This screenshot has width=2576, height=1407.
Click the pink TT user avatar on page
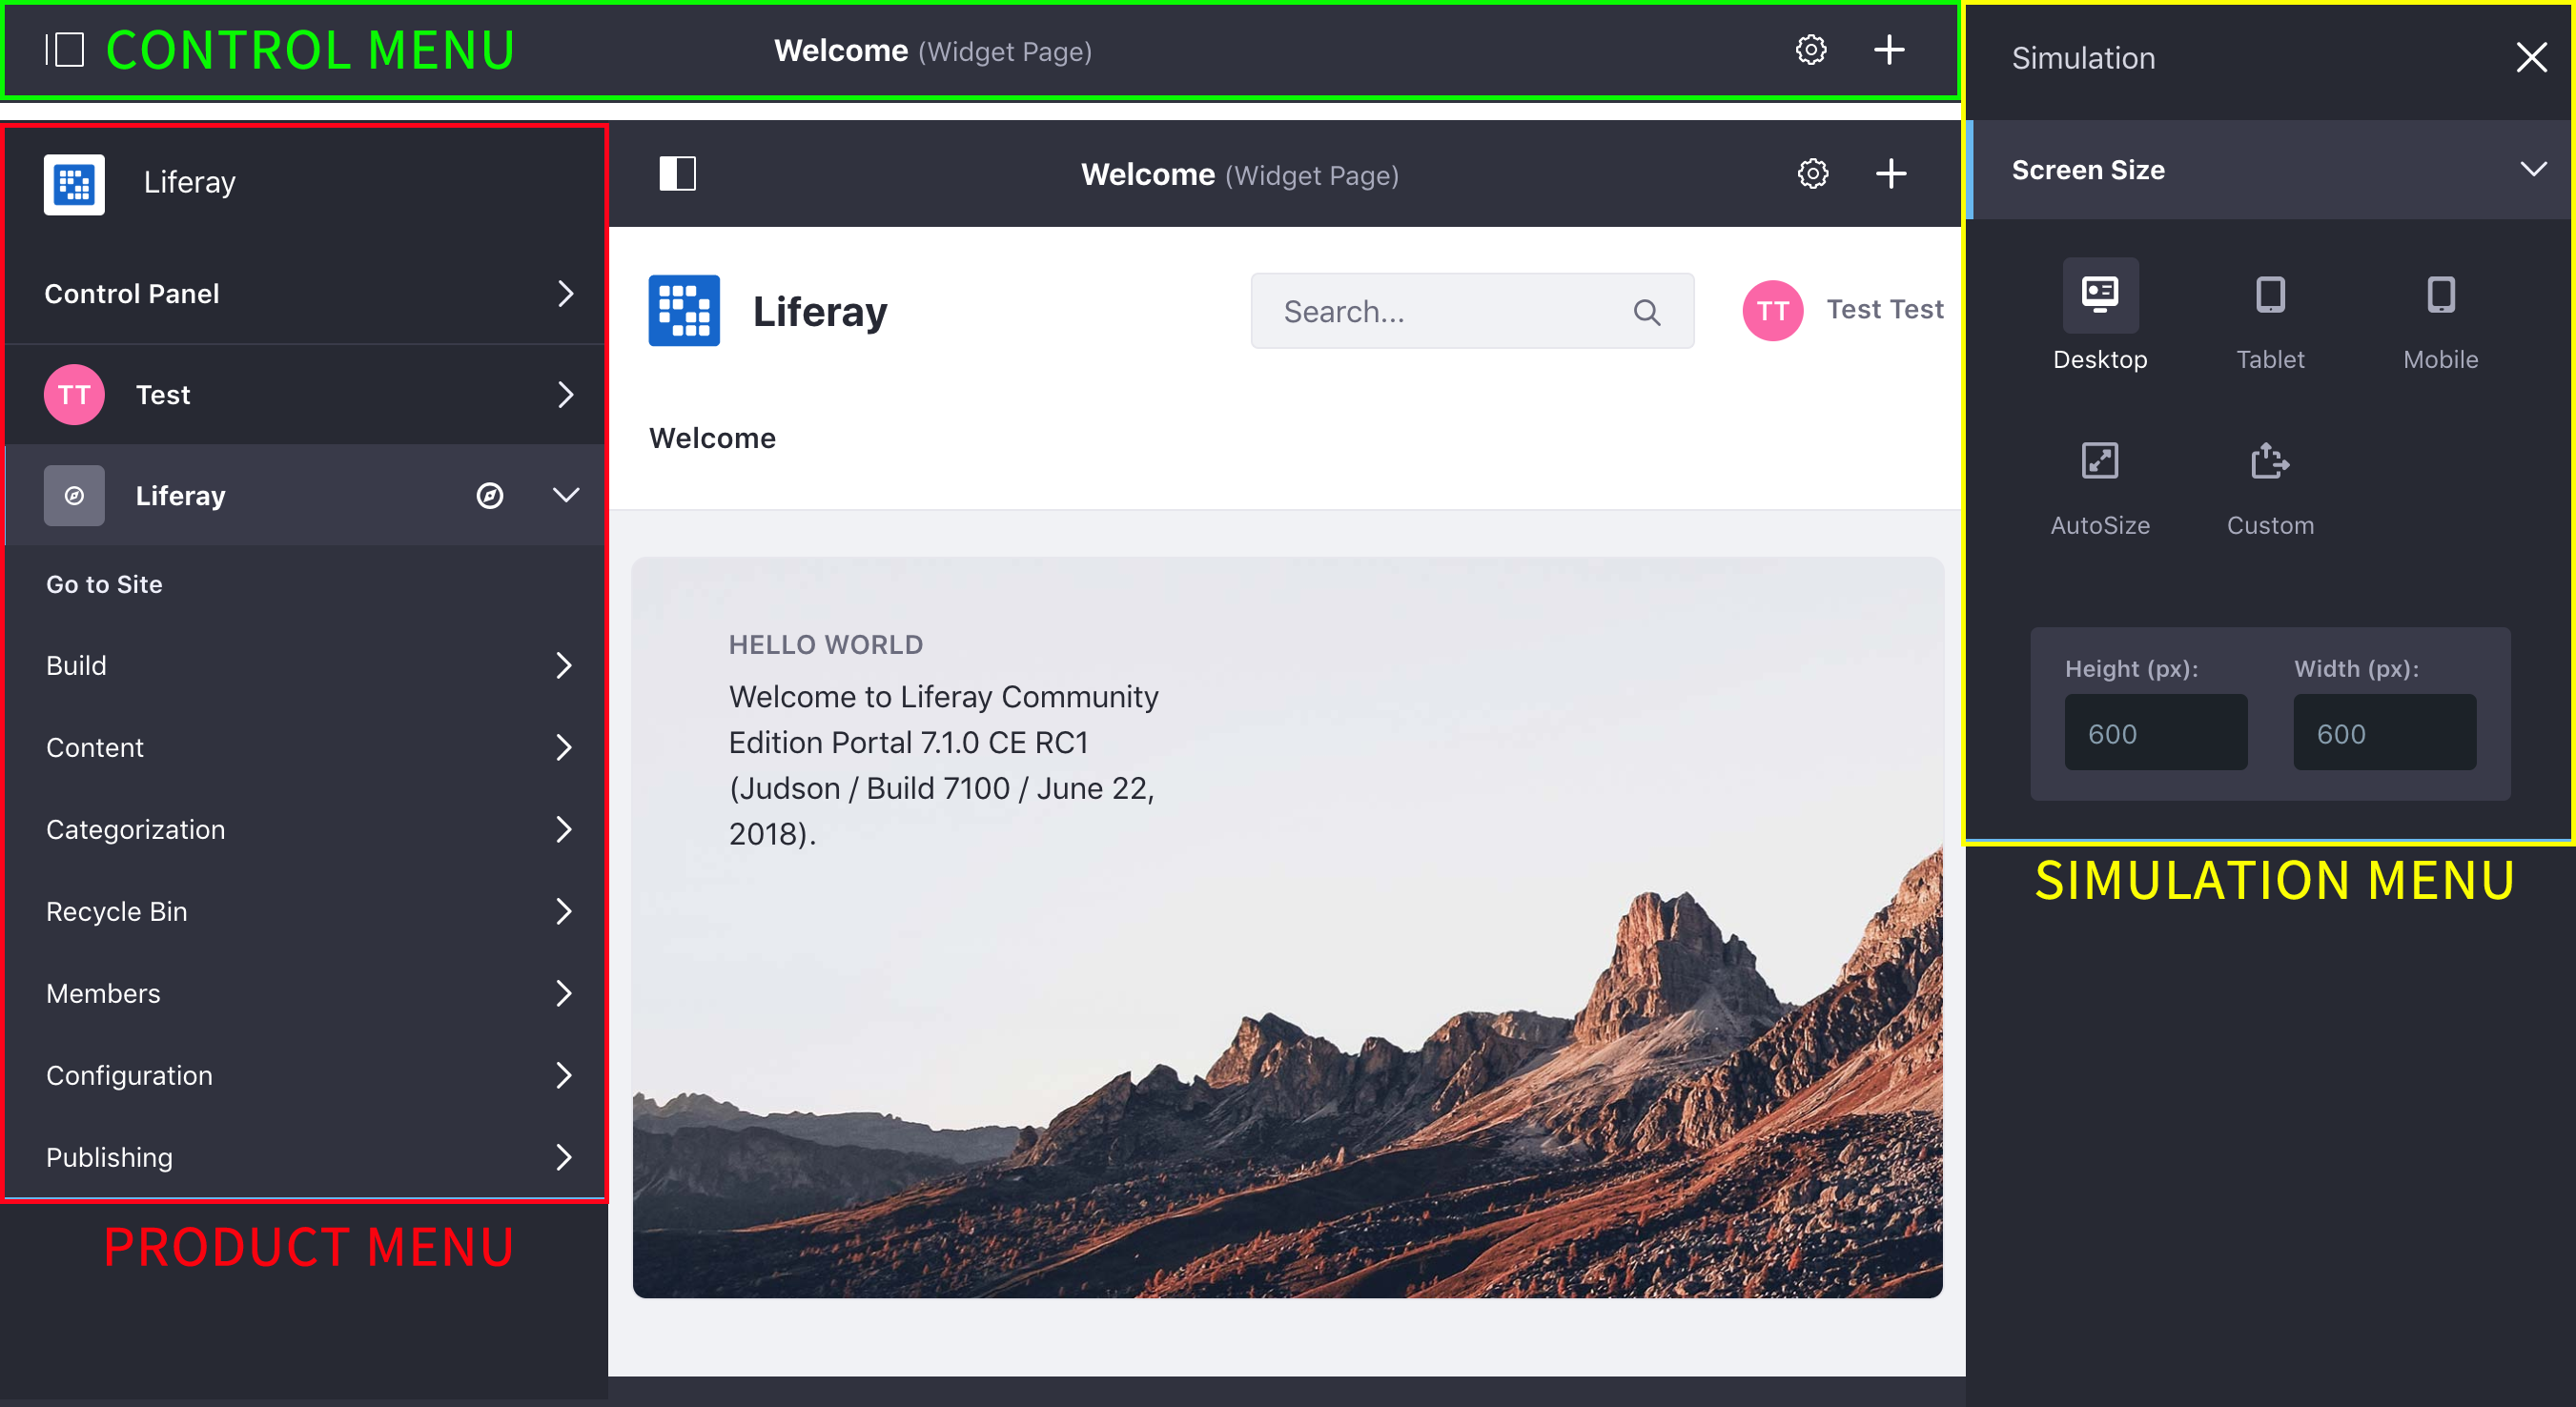pos(1773,311)
